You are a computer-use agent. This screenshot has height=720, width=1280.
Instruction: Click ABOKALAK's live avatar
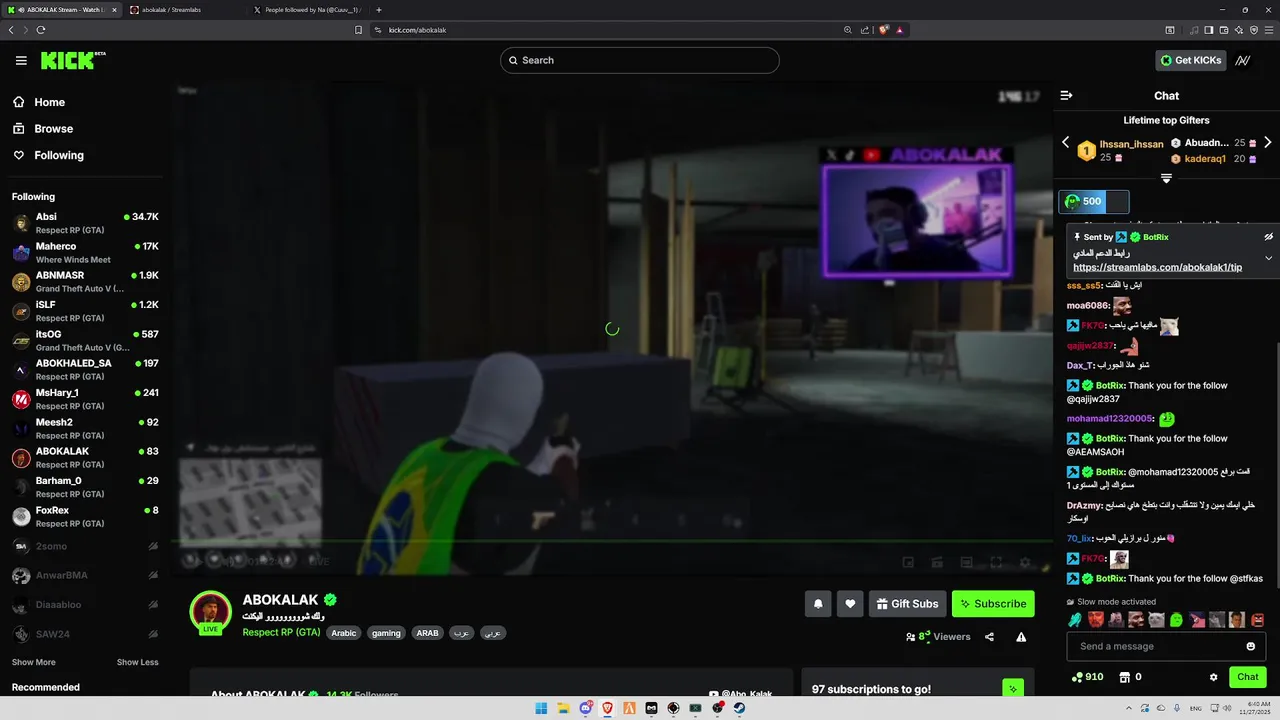click(x=210, y=612)
